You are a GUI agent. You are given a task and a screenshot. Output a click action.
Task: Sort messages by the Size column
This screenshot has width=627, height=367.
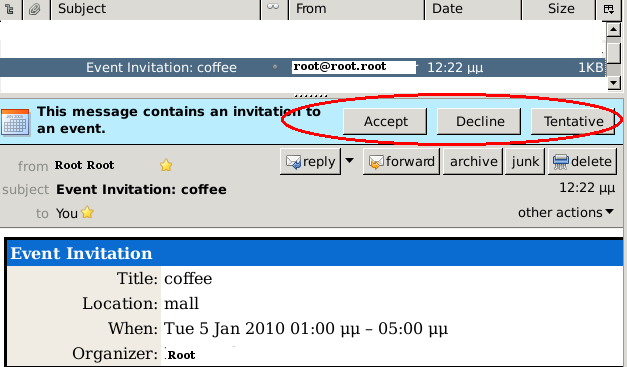tap(559, 9)
